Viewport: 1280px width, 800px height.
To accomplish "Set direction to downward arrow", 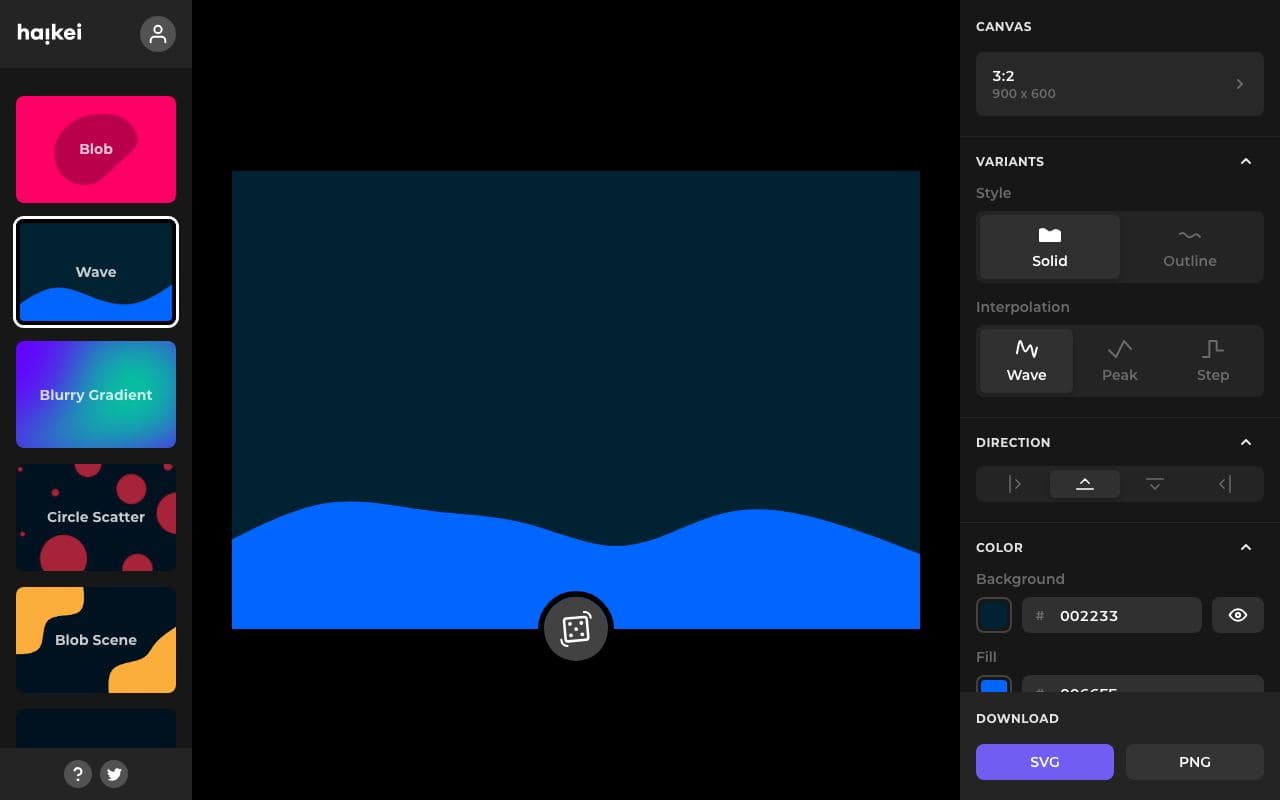I will click(x=1155, y=484).
